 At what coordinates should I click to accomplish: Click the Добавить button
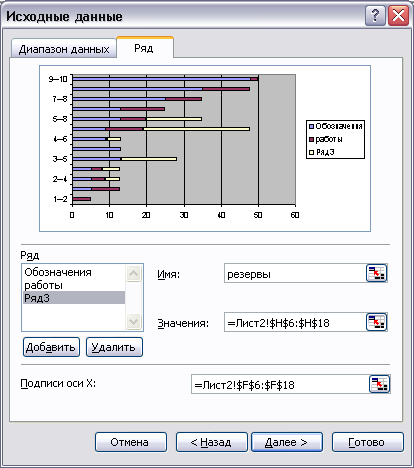coord(51,347)
